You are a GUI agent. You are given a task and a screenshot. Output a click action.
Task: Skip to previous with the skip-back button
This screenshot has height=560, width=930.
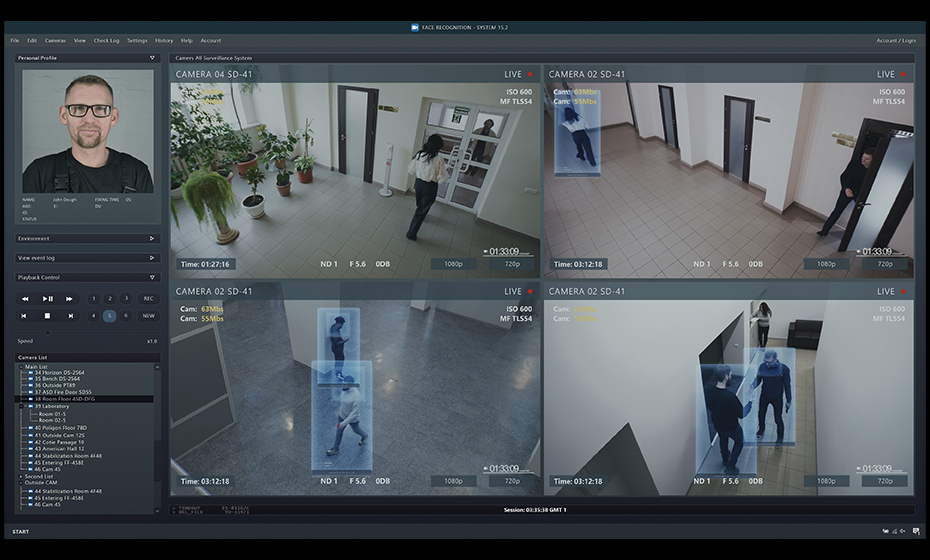pyautogui.click(x=24, y=316)
